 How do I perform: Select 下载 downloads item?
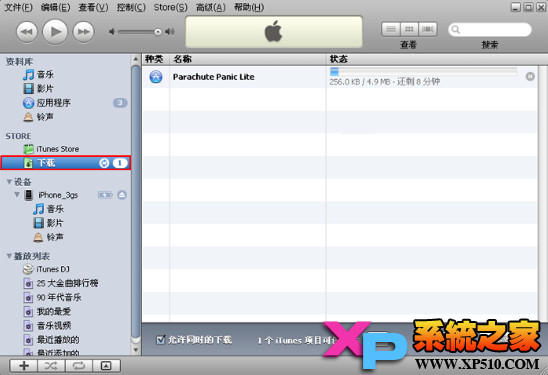(x=66, y=163)
